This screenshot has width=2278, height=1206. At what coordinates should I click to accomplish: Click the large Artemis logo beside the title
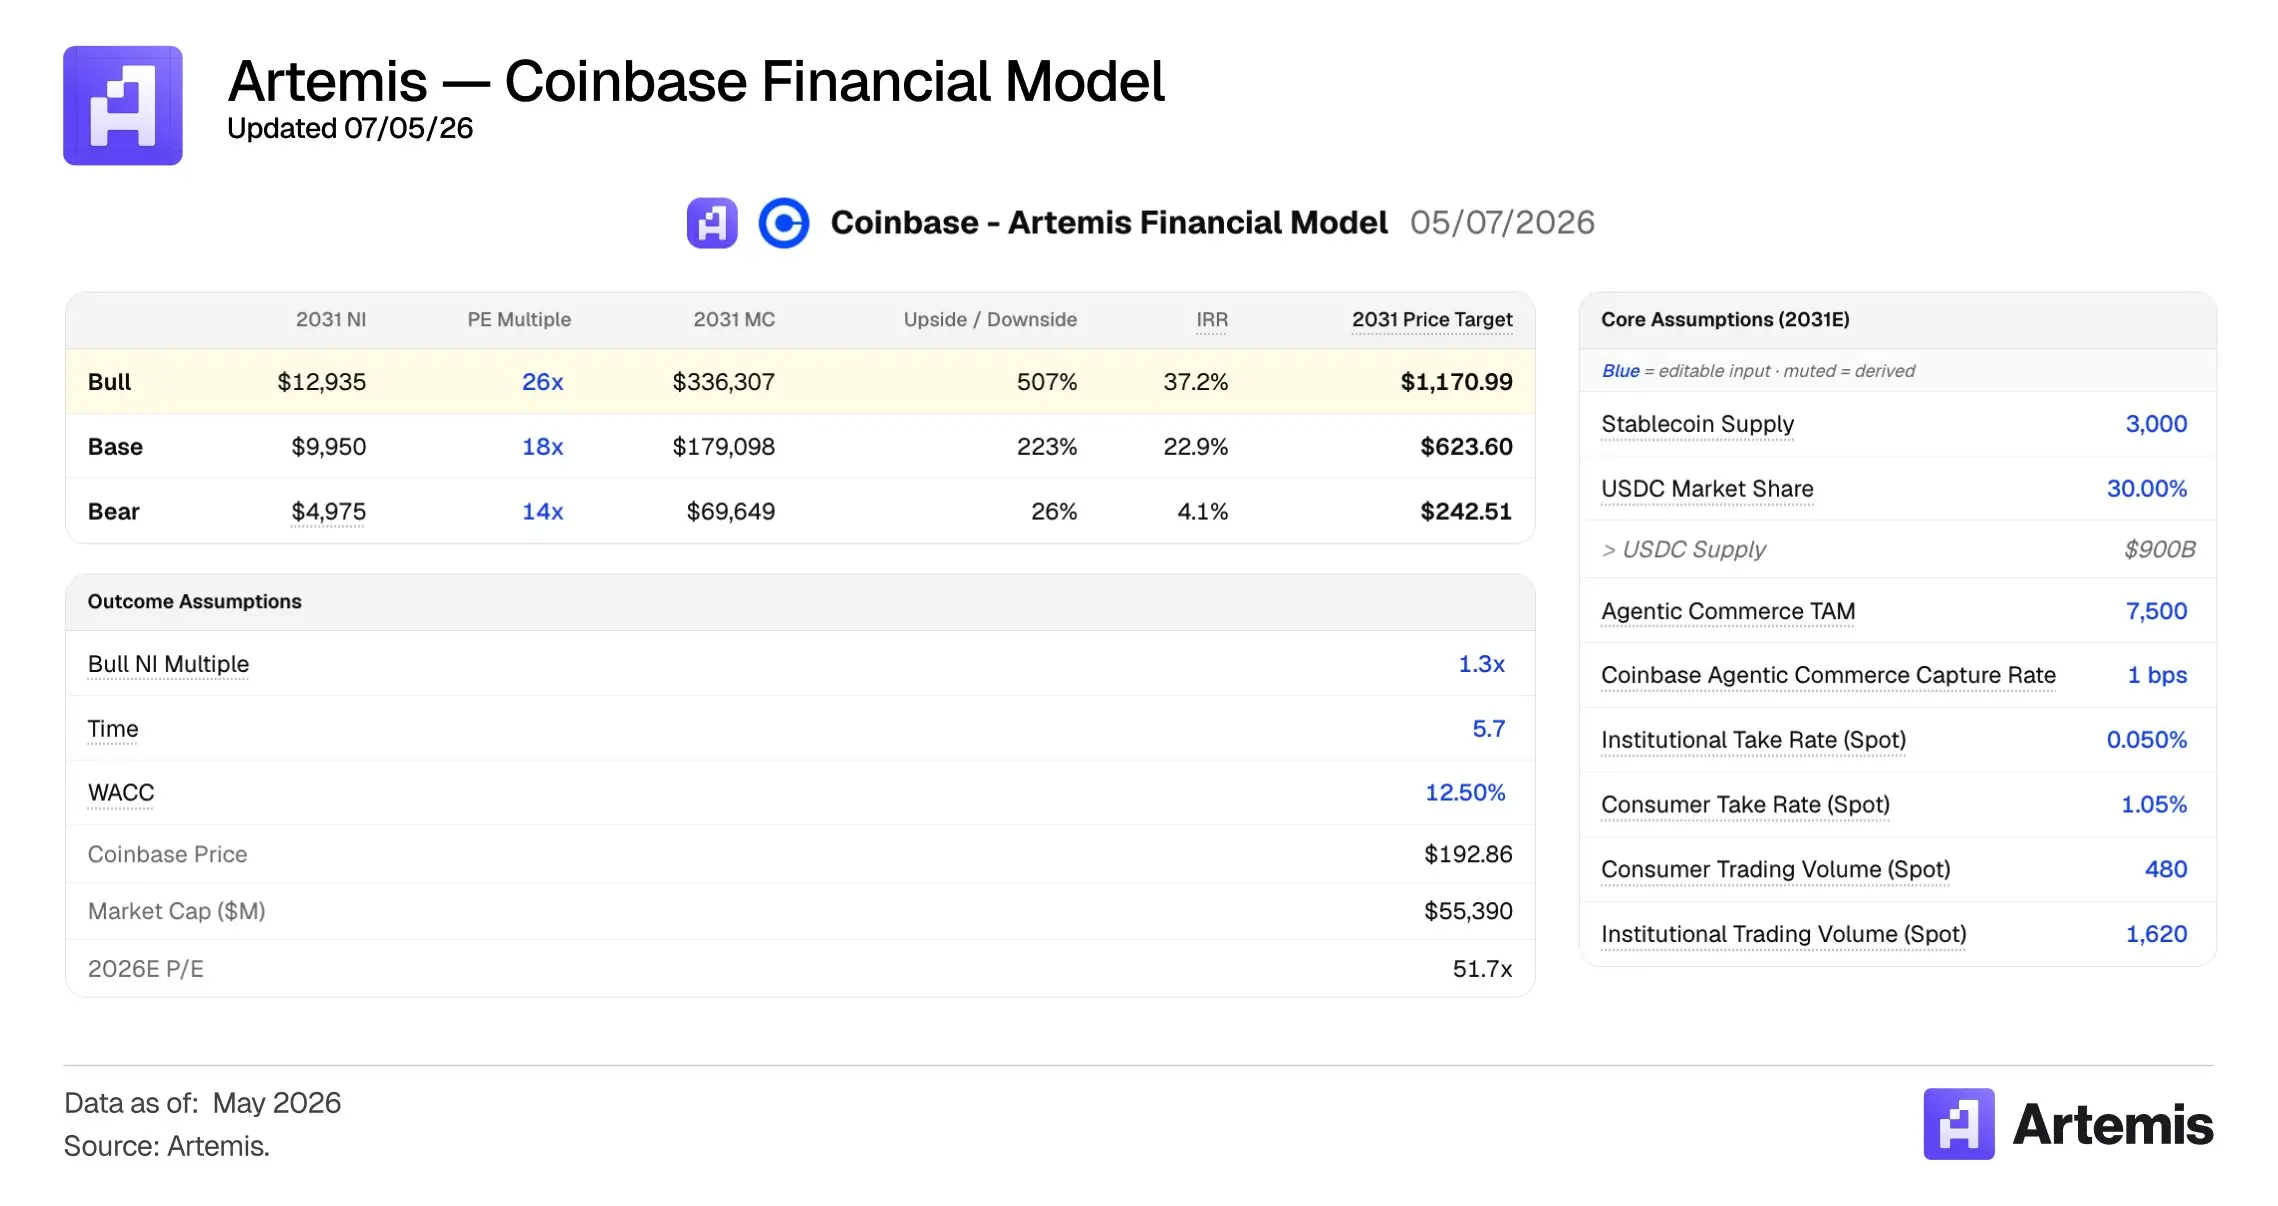(x=123, y=105)
